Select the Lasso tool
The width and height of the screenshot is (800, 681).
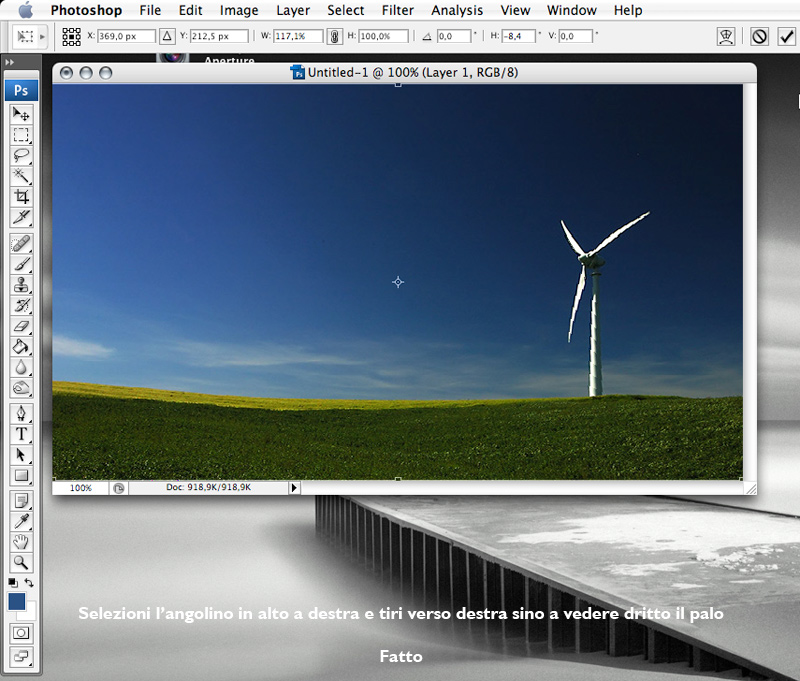[21, 156]
